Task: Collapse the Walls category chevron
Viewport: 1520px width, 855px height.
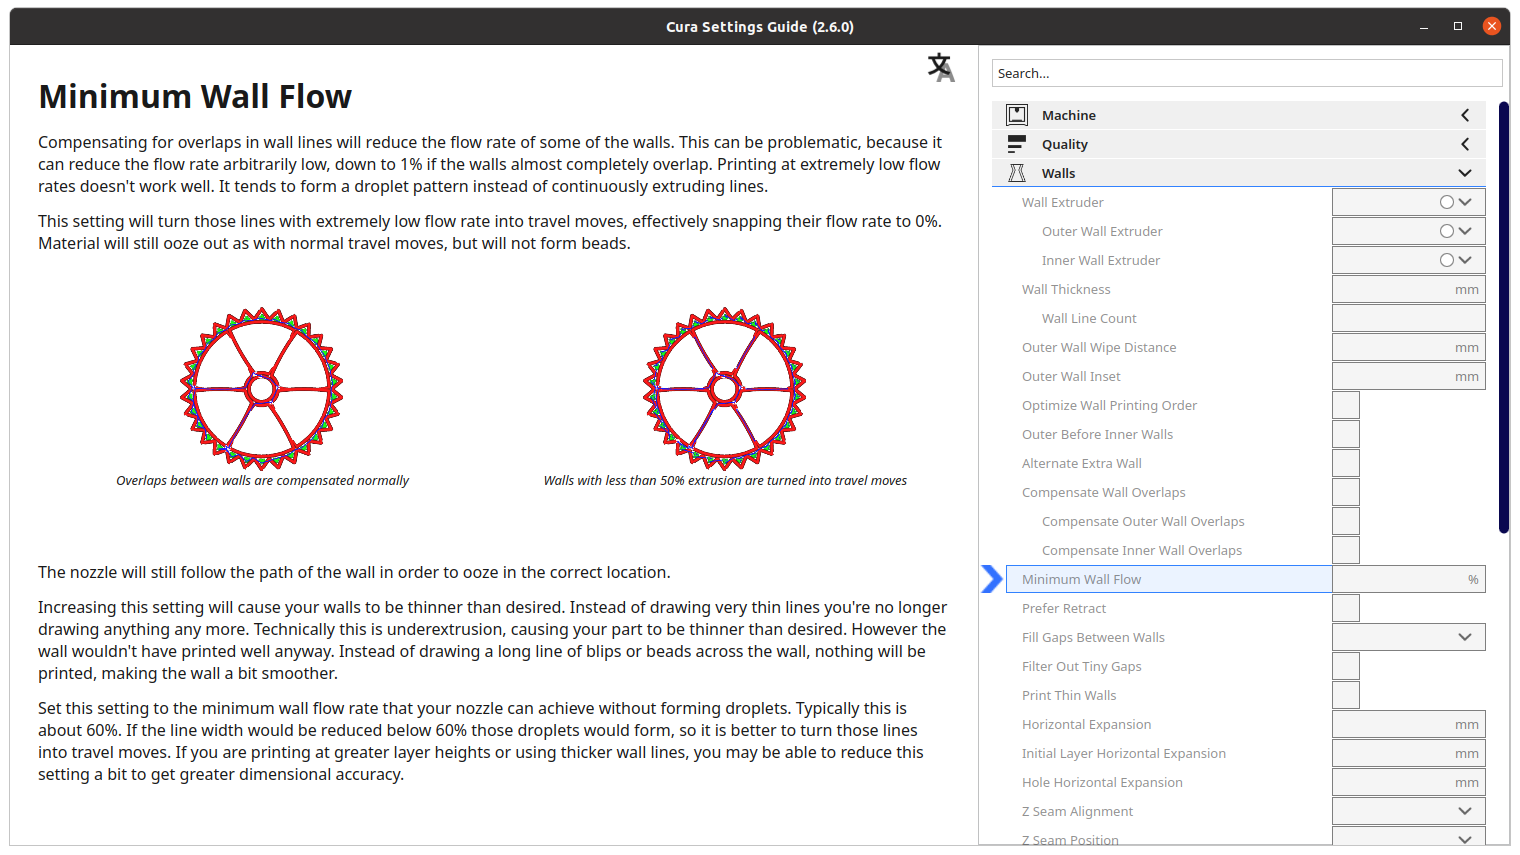Action: pos(1465,173)
